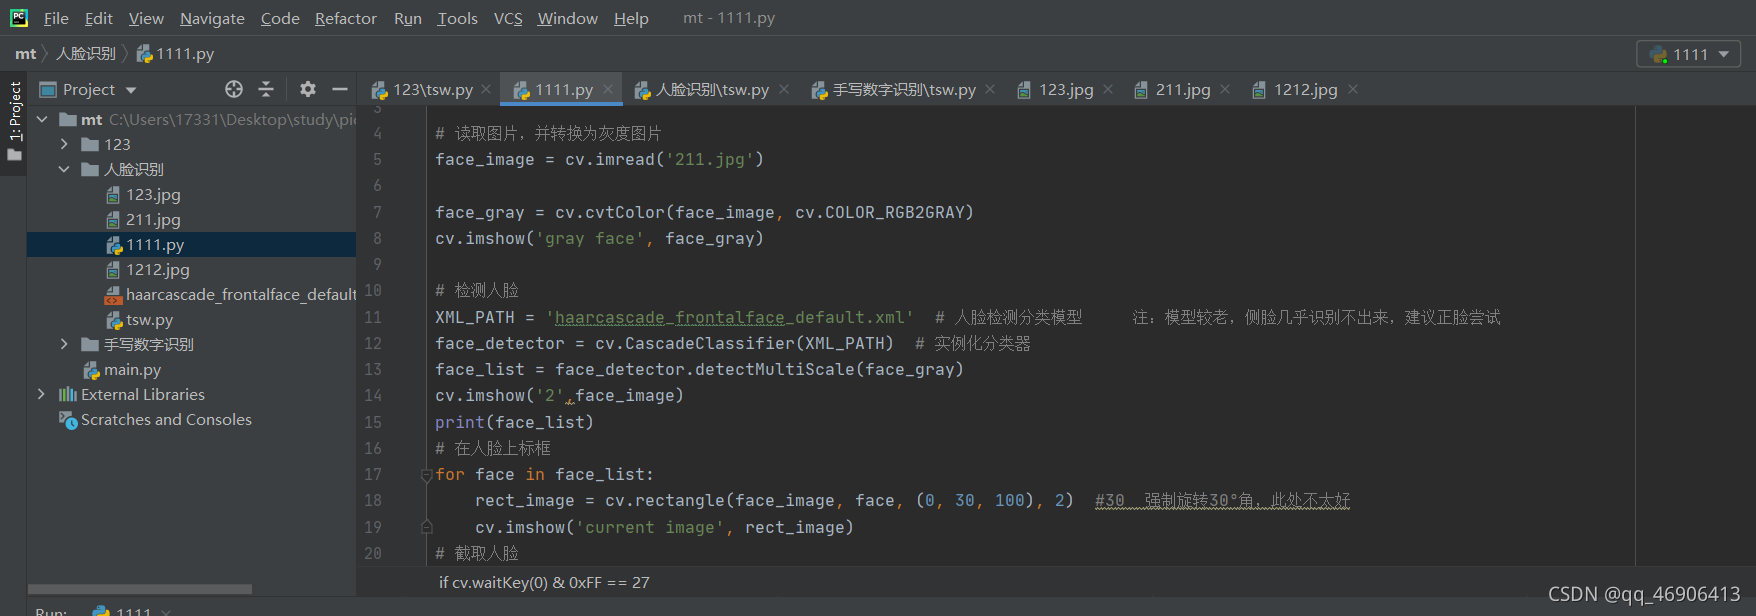This screenshot has width=1756, height=616.
Task: Close the 人脸识别\tsw.py tab
Action: tap(784, 89)
